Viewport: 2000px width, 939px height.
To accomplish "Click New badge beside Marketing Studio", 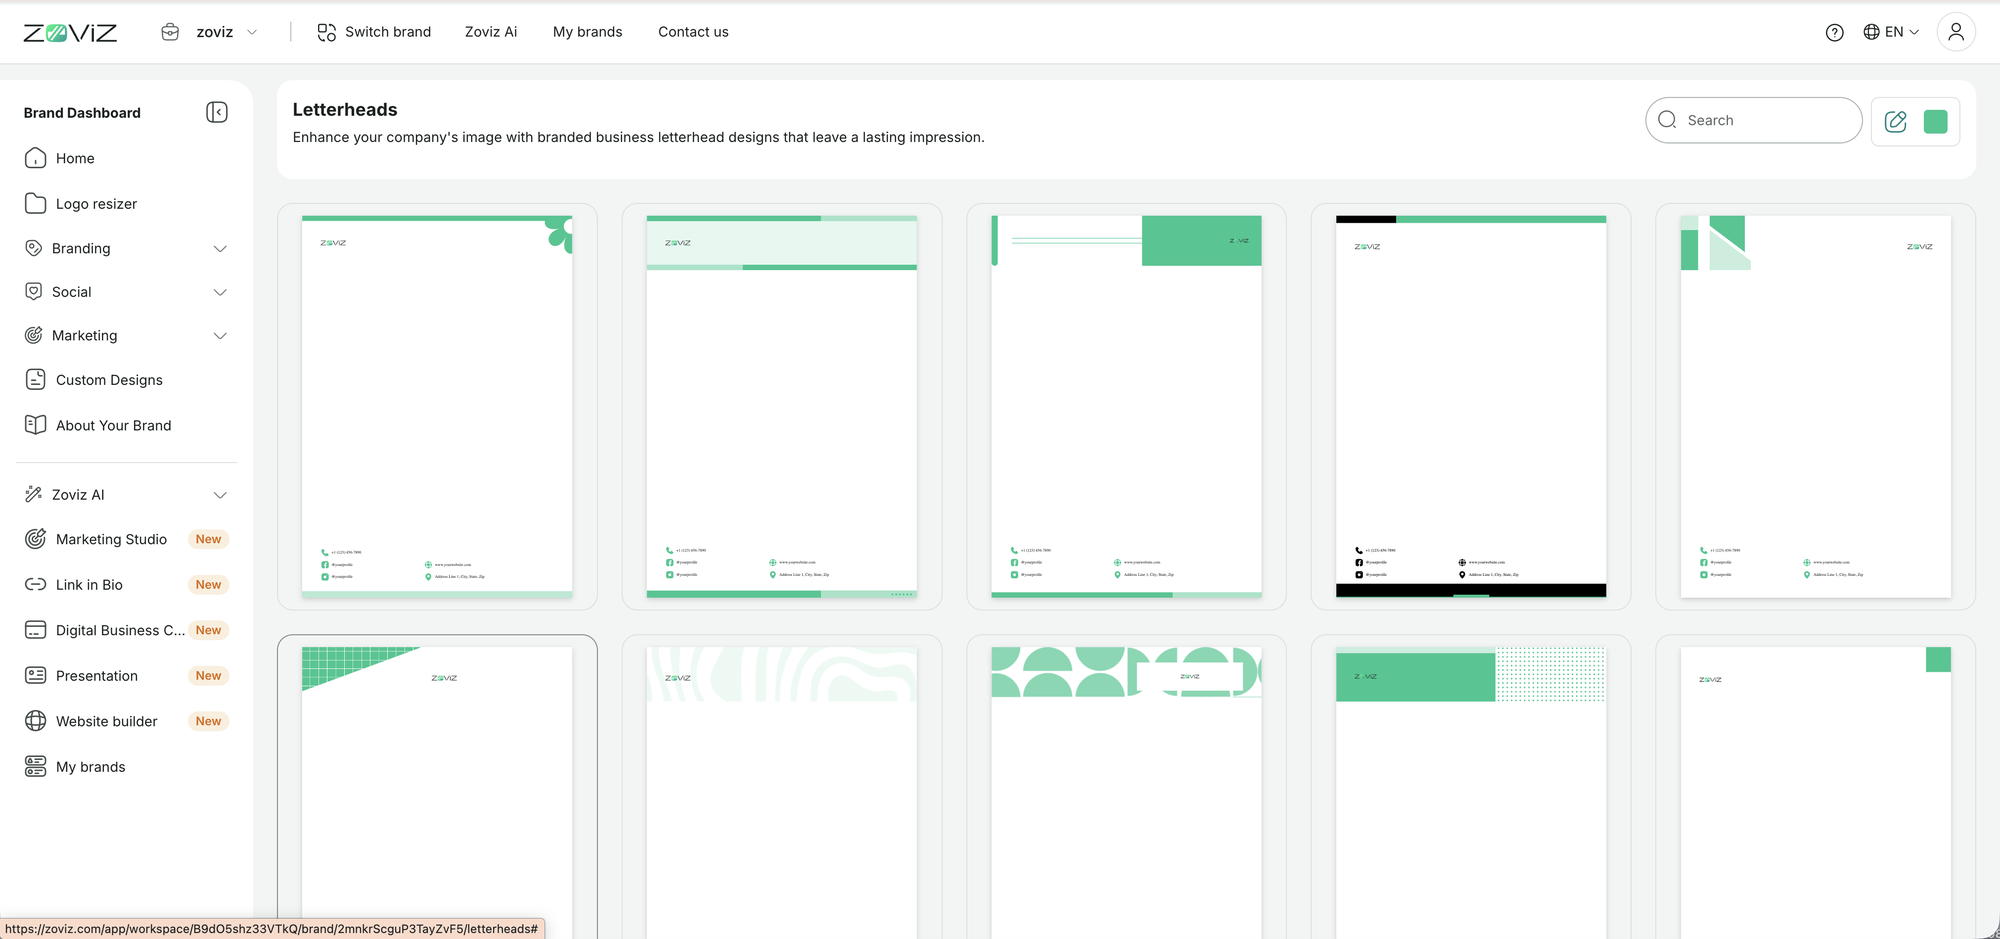I will click(208, 539).
